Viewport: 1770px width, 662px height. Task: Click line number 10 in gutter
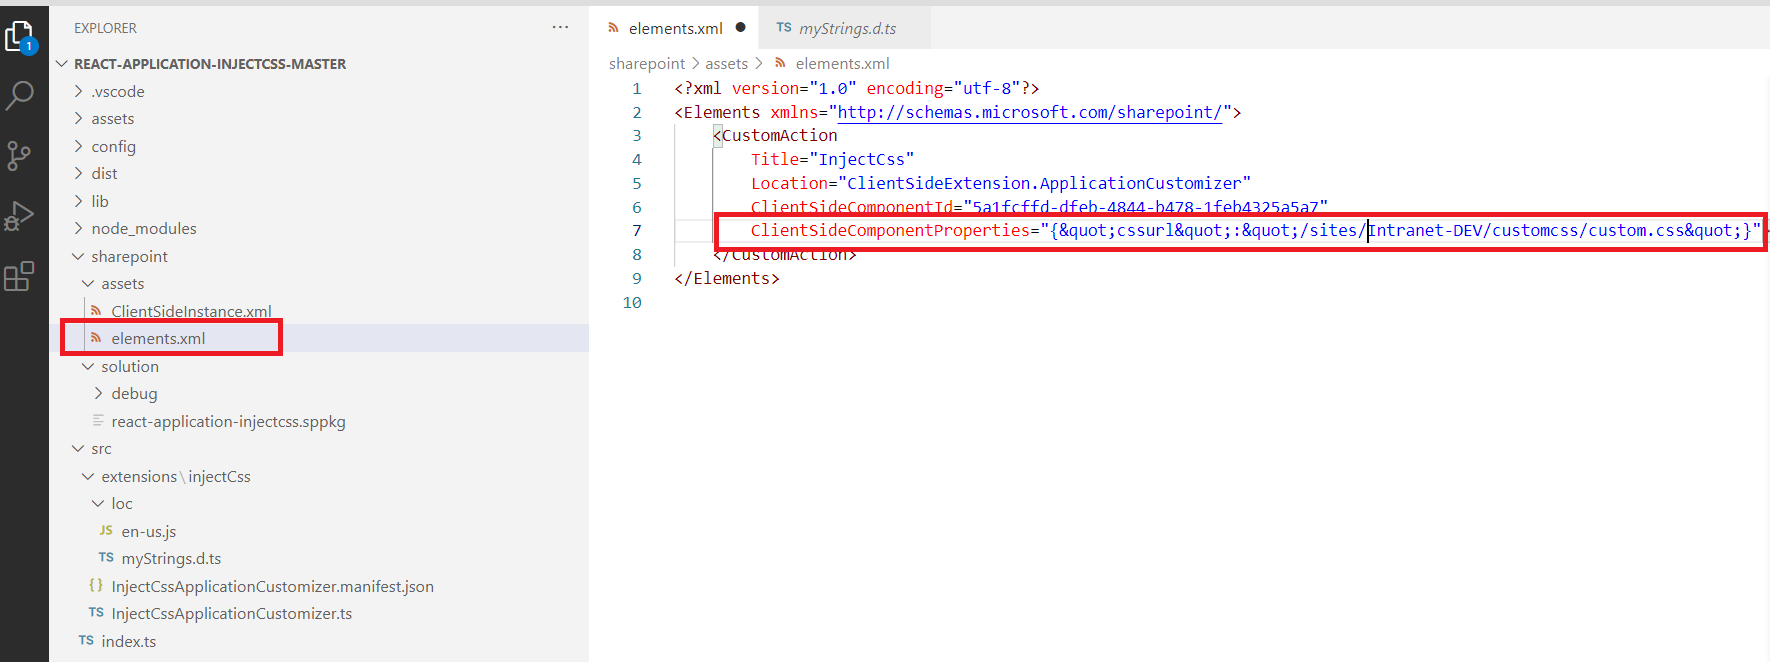pyautogui.click(x=632, y=303)
